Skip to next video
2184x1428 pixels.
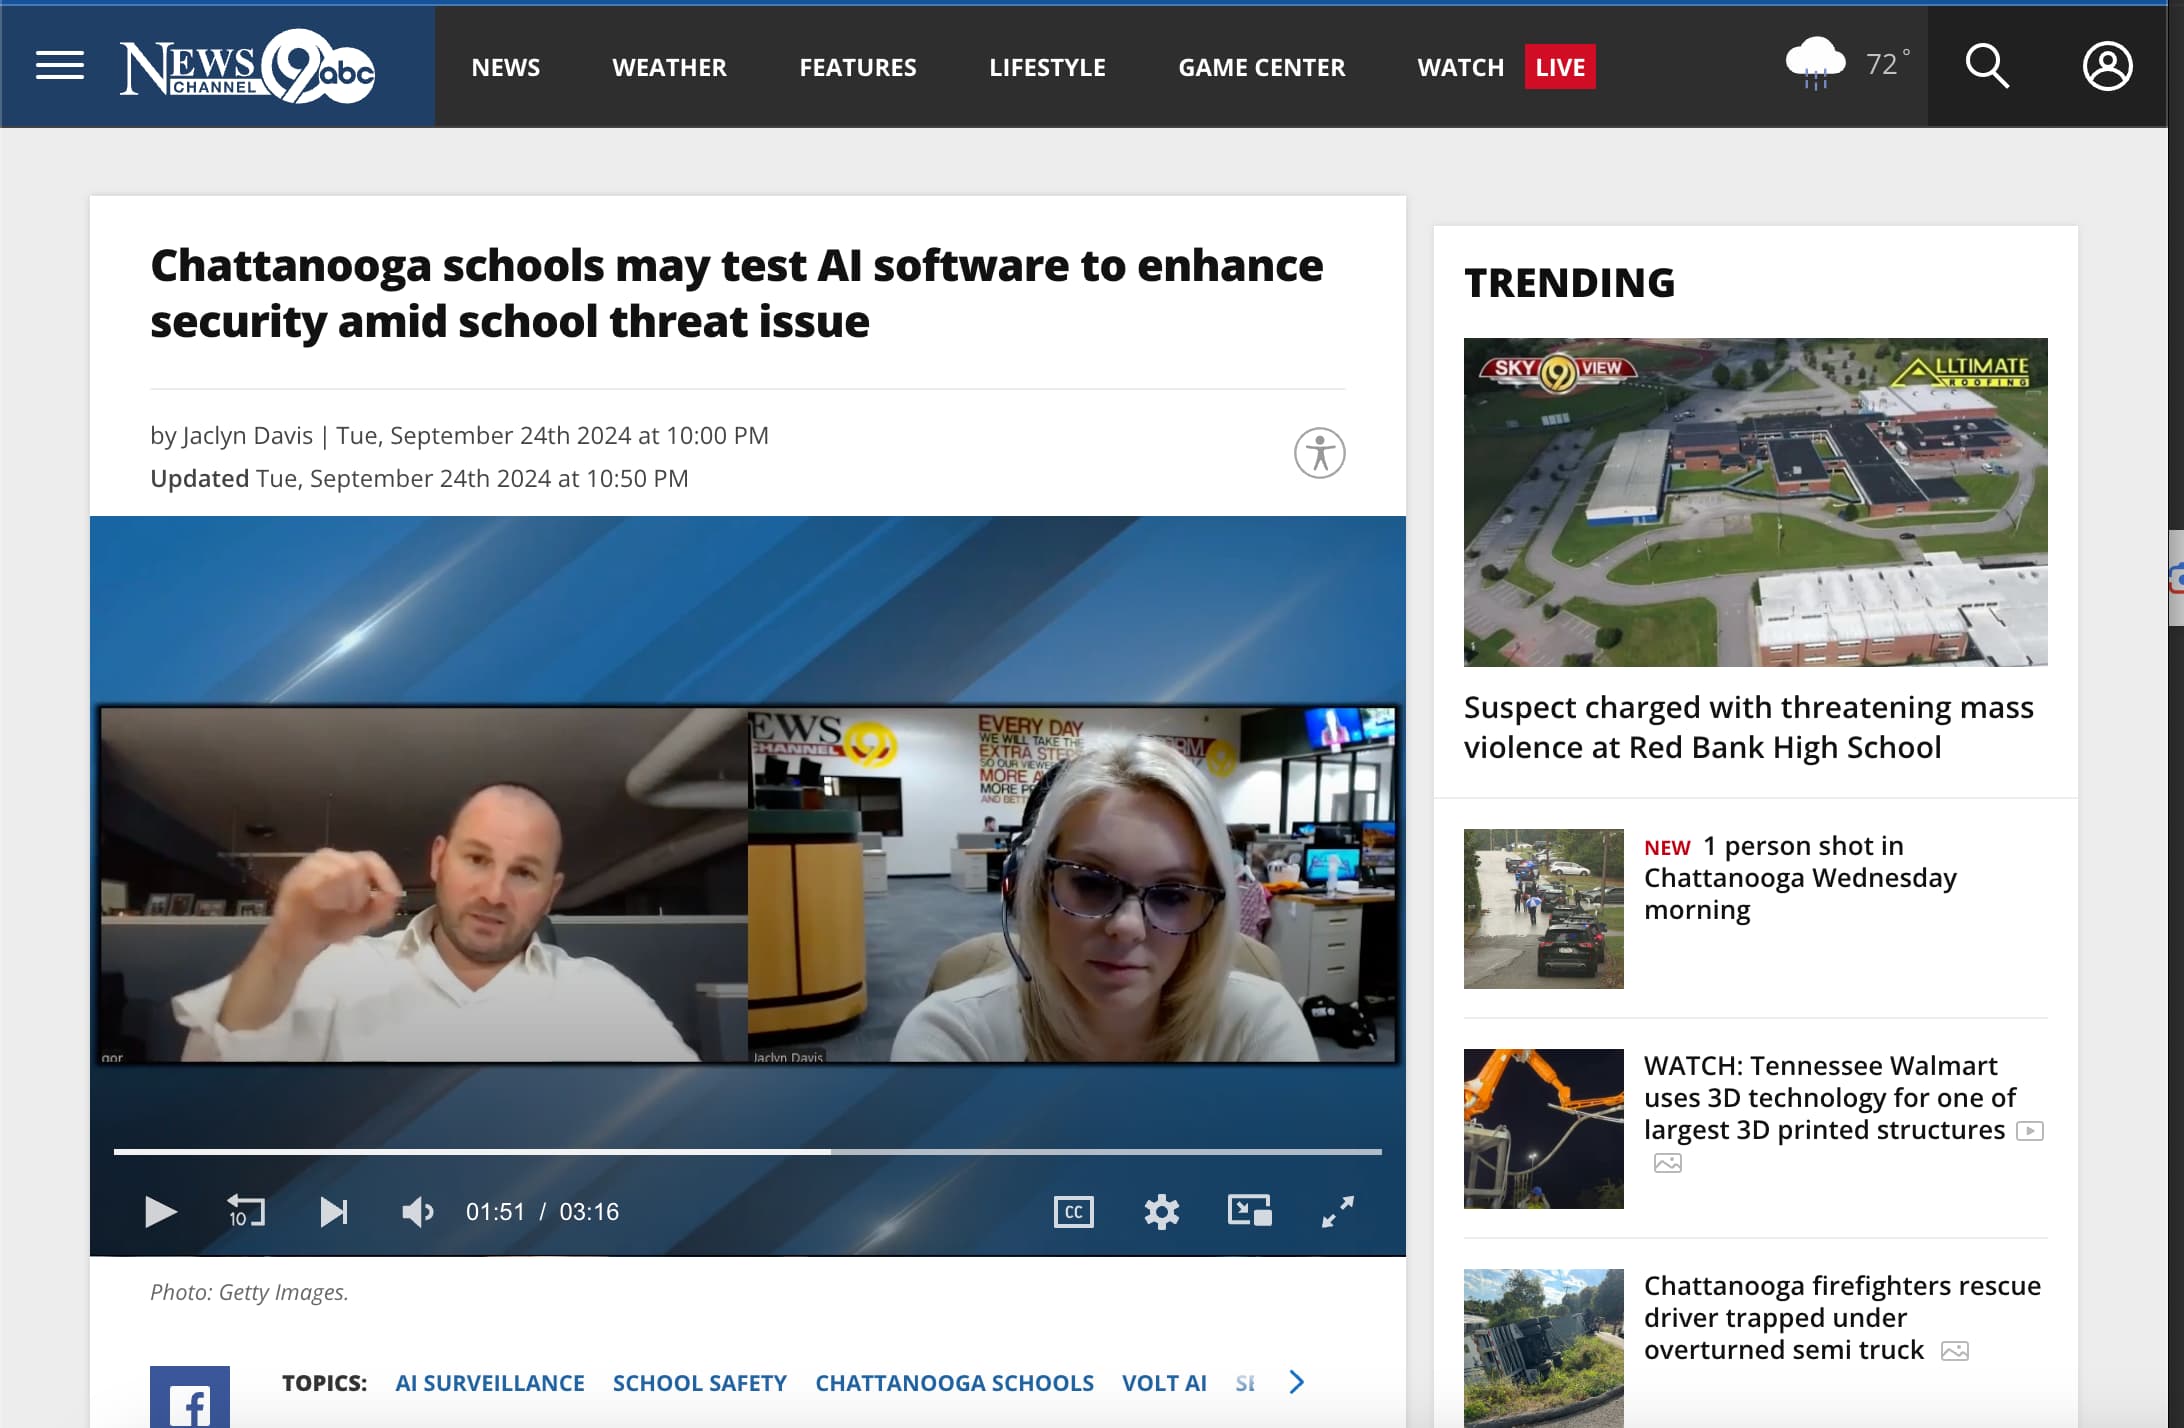(x=333, y=1212)
